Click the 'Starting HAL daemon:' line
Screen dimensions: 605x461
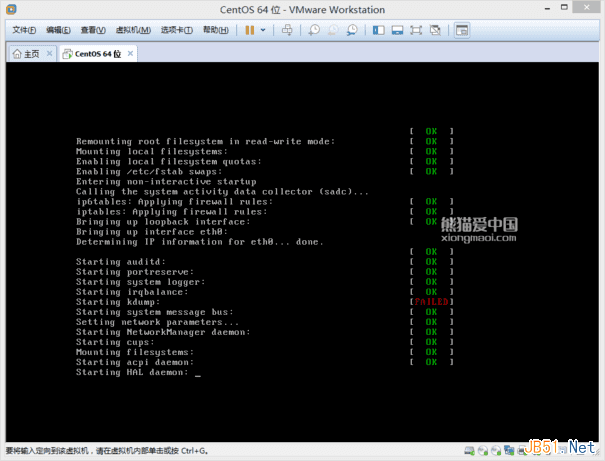132,372
